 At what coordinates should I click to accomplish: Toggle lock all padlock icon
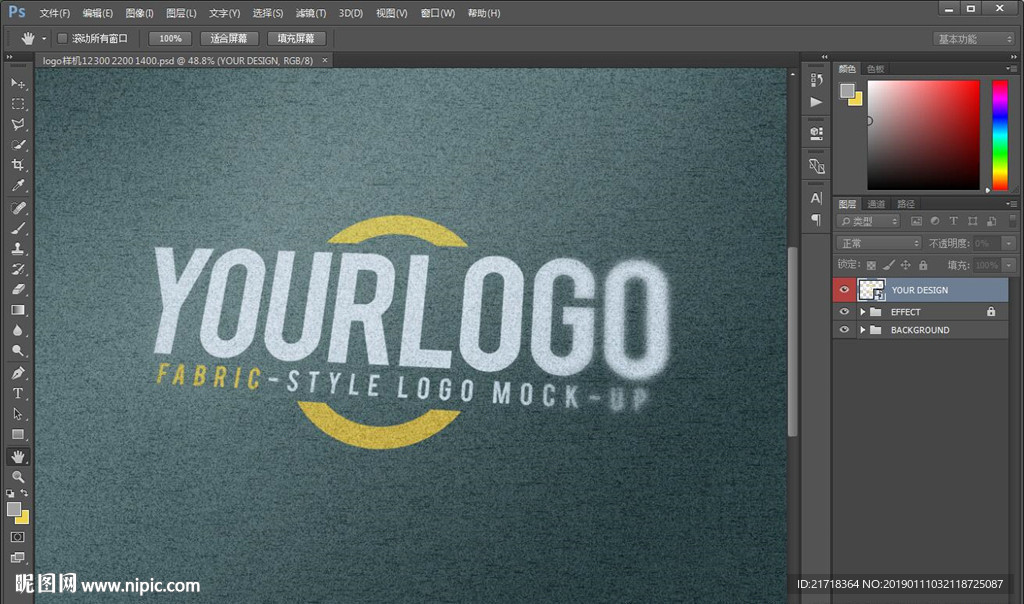(x=923, y=265)
